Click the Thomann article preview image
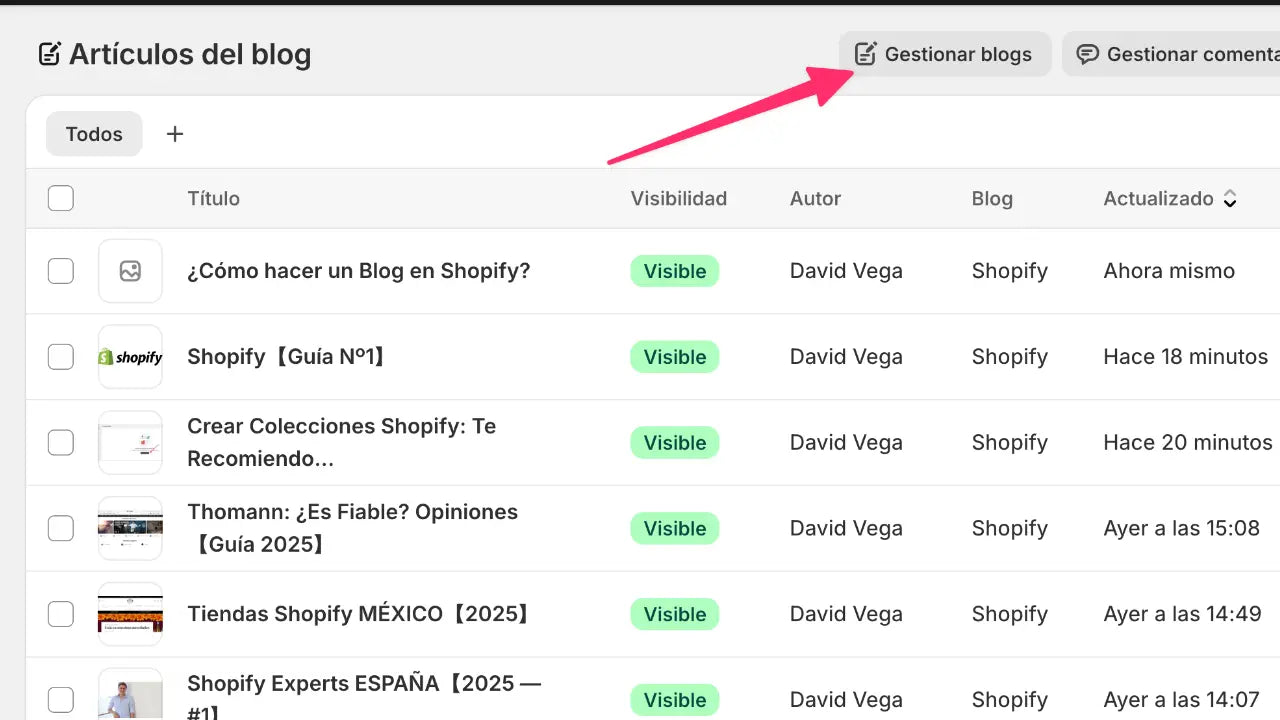The height and width of the screenshot is (720, 1280). [130, 528]
